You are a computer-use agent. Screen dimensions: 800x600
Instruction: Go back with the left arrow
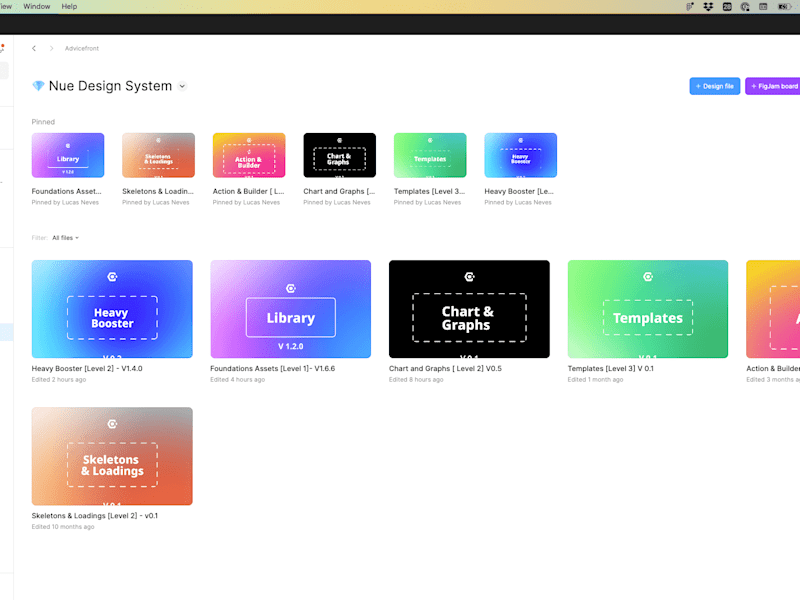coord(34,48)
